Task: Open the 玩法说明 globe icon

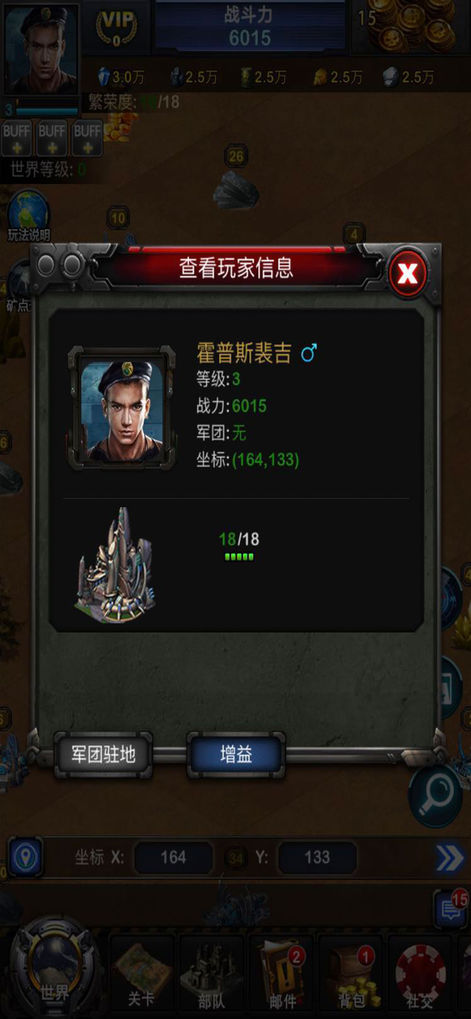Action: [29, 216]
